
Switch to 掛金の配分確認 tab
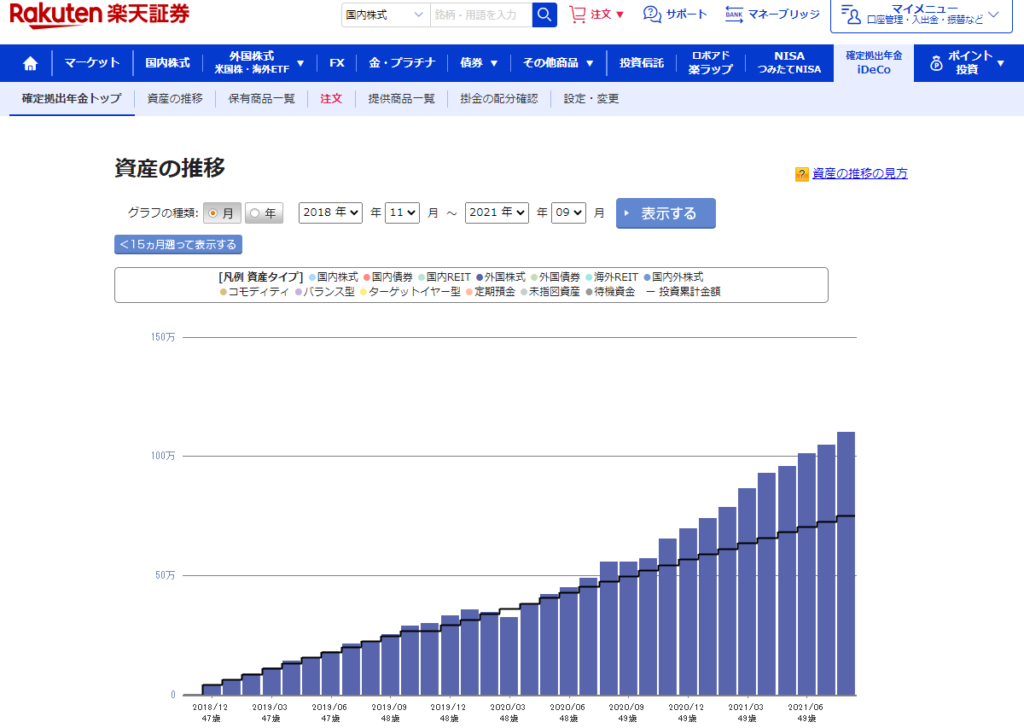click(x=499, y=99)
